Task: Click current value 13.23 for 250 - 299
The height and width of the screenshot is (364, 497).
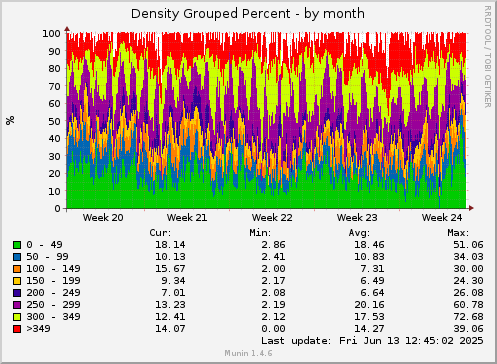Action: click(170, 305)
